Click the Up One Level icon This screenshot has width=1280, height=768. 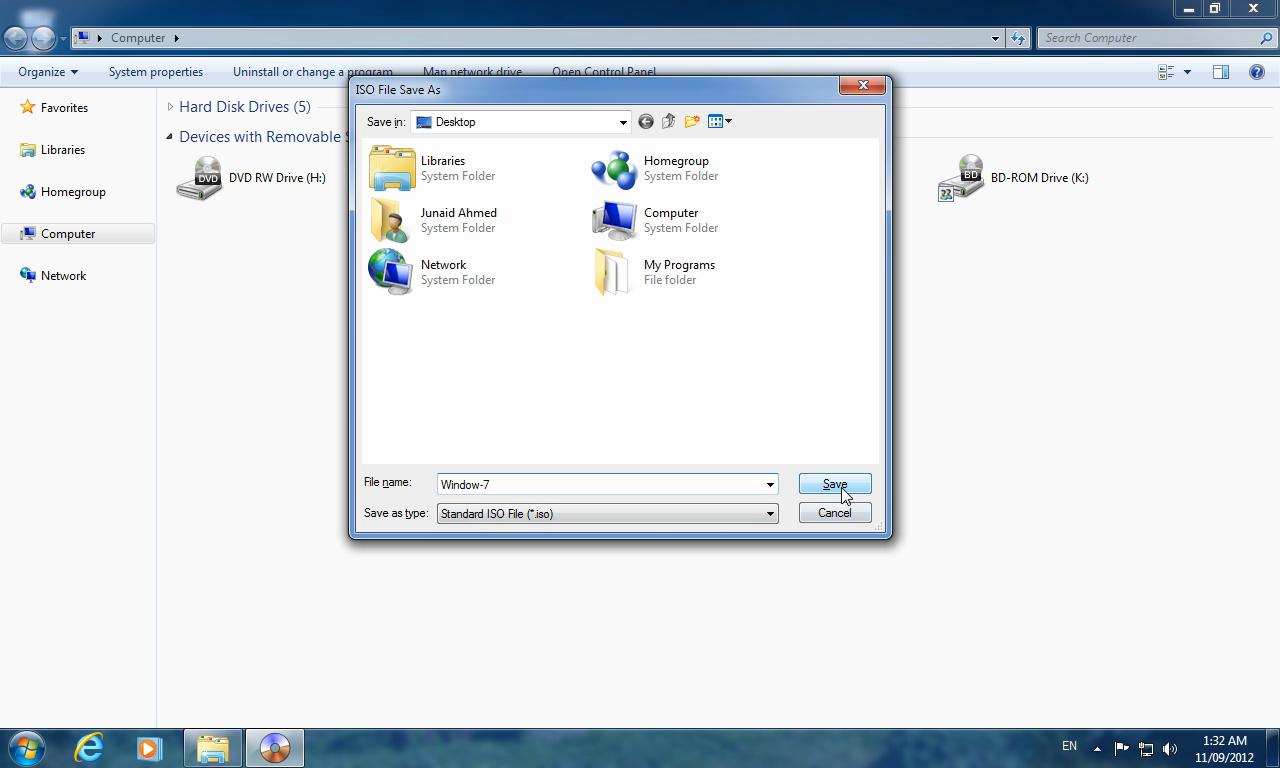click(668, 121)
